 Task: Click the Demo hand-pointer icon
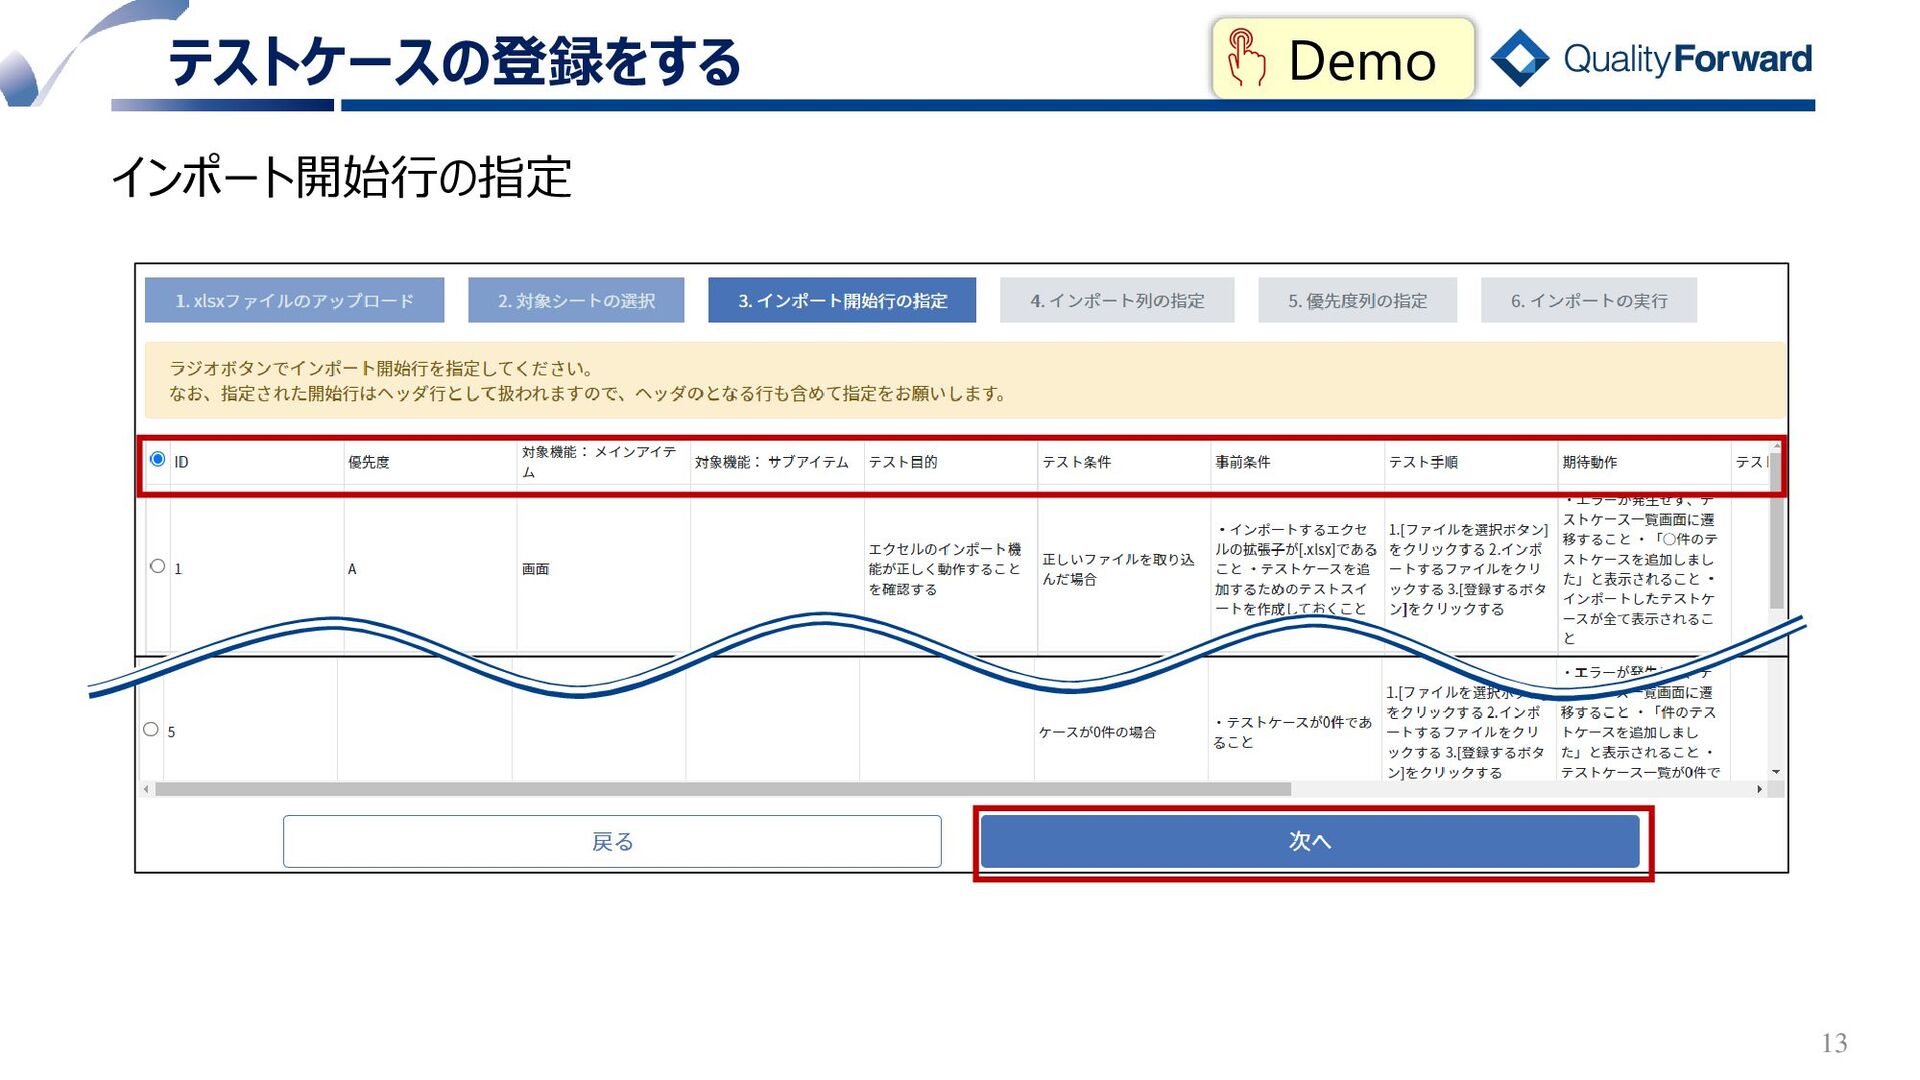pos(1246,58)
